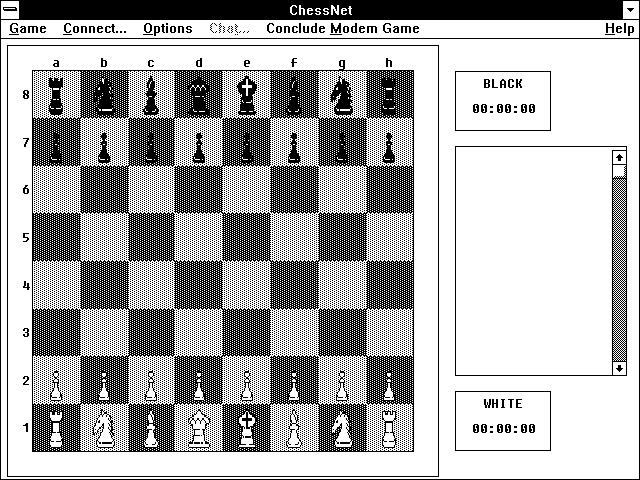Click the move list scroll down arrow

click(x=619, y=368)
